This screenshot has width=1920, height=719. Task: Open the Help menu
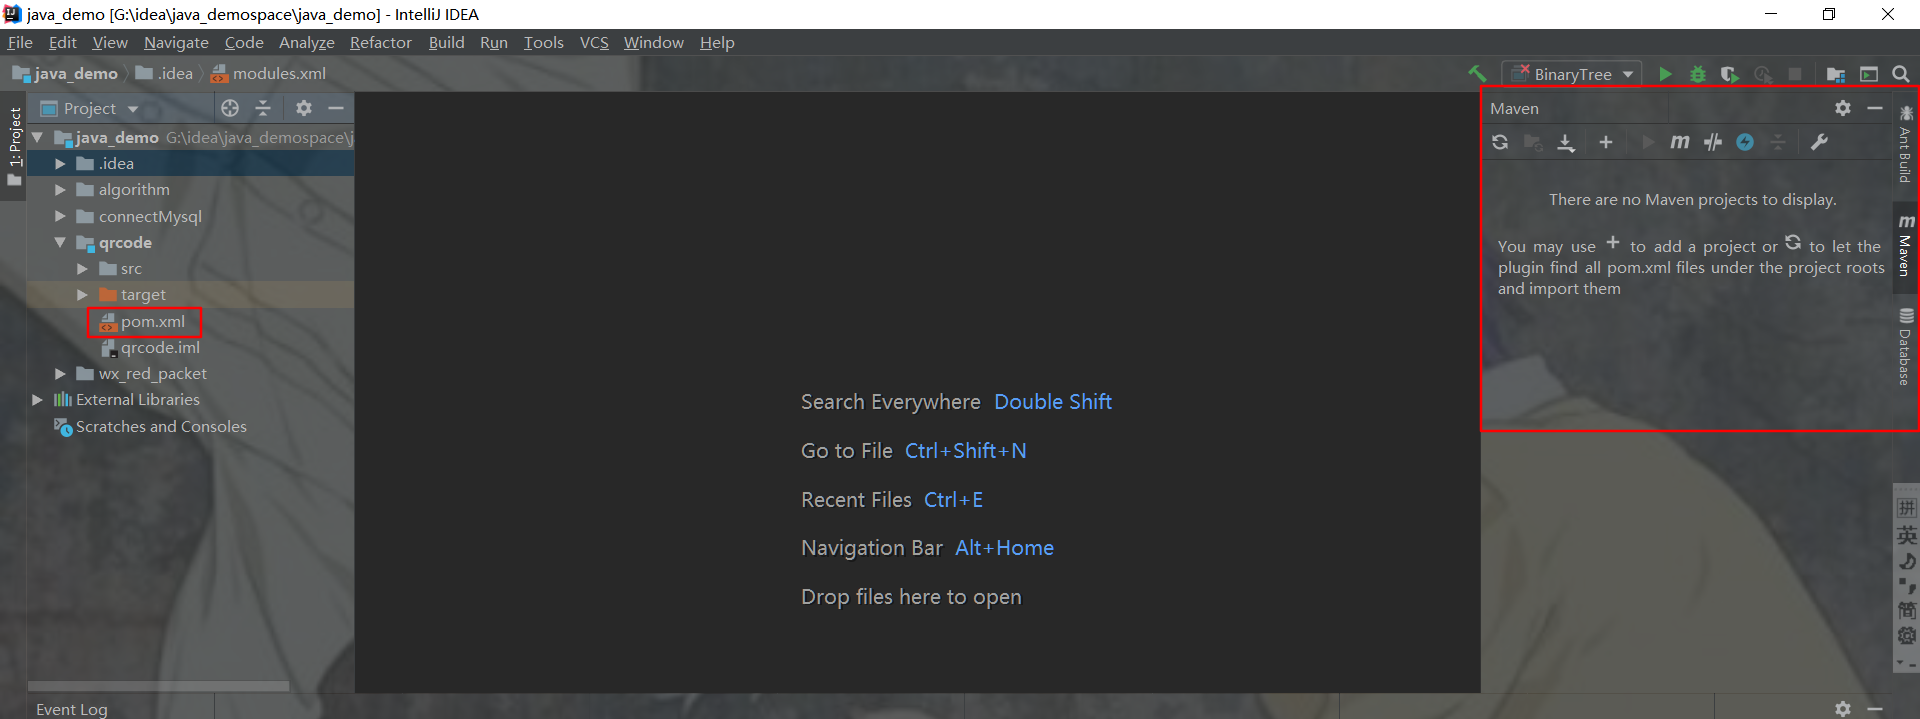click(x=717, y=42)
